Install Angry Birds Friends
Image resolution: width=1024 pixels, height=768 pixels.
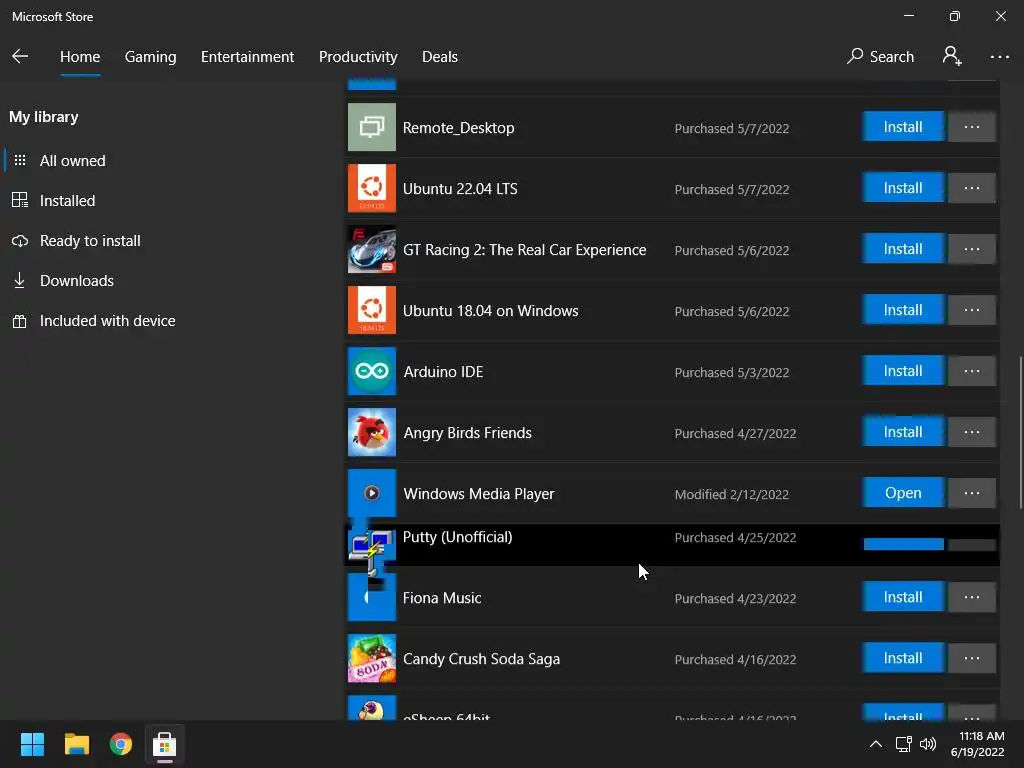point(903,432)
